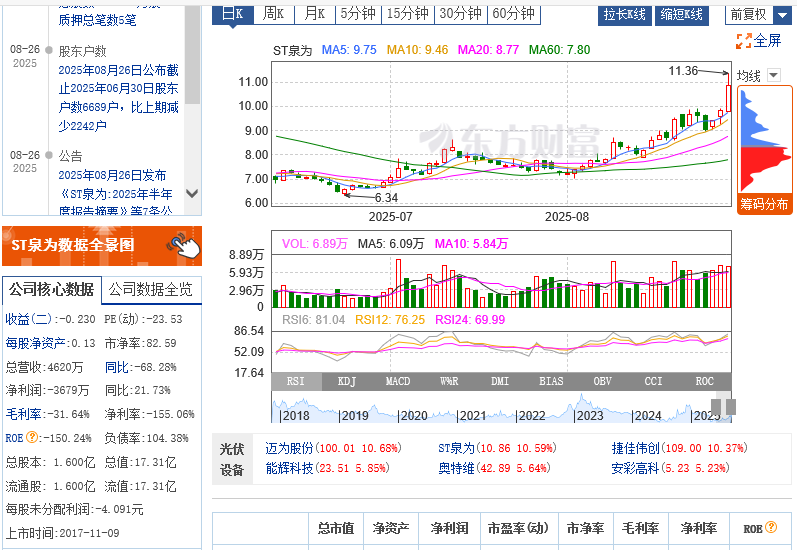
Task: Click 2020 on the year timeline
Action: pos(413,416)
